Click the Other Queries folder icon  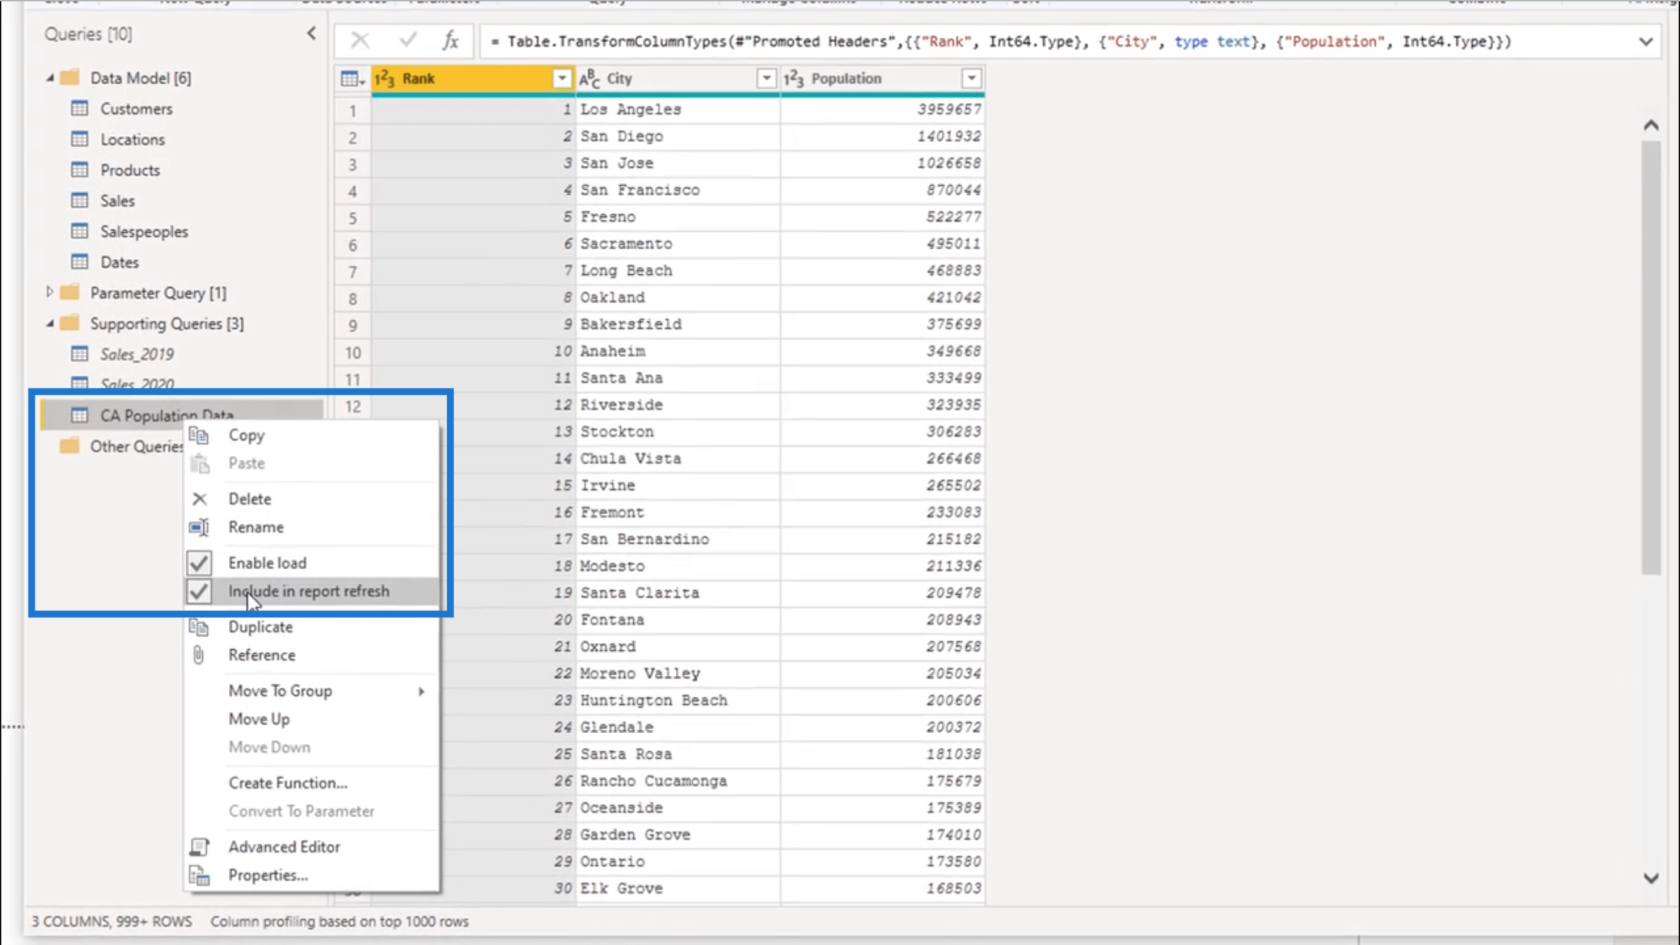[69, 446]
